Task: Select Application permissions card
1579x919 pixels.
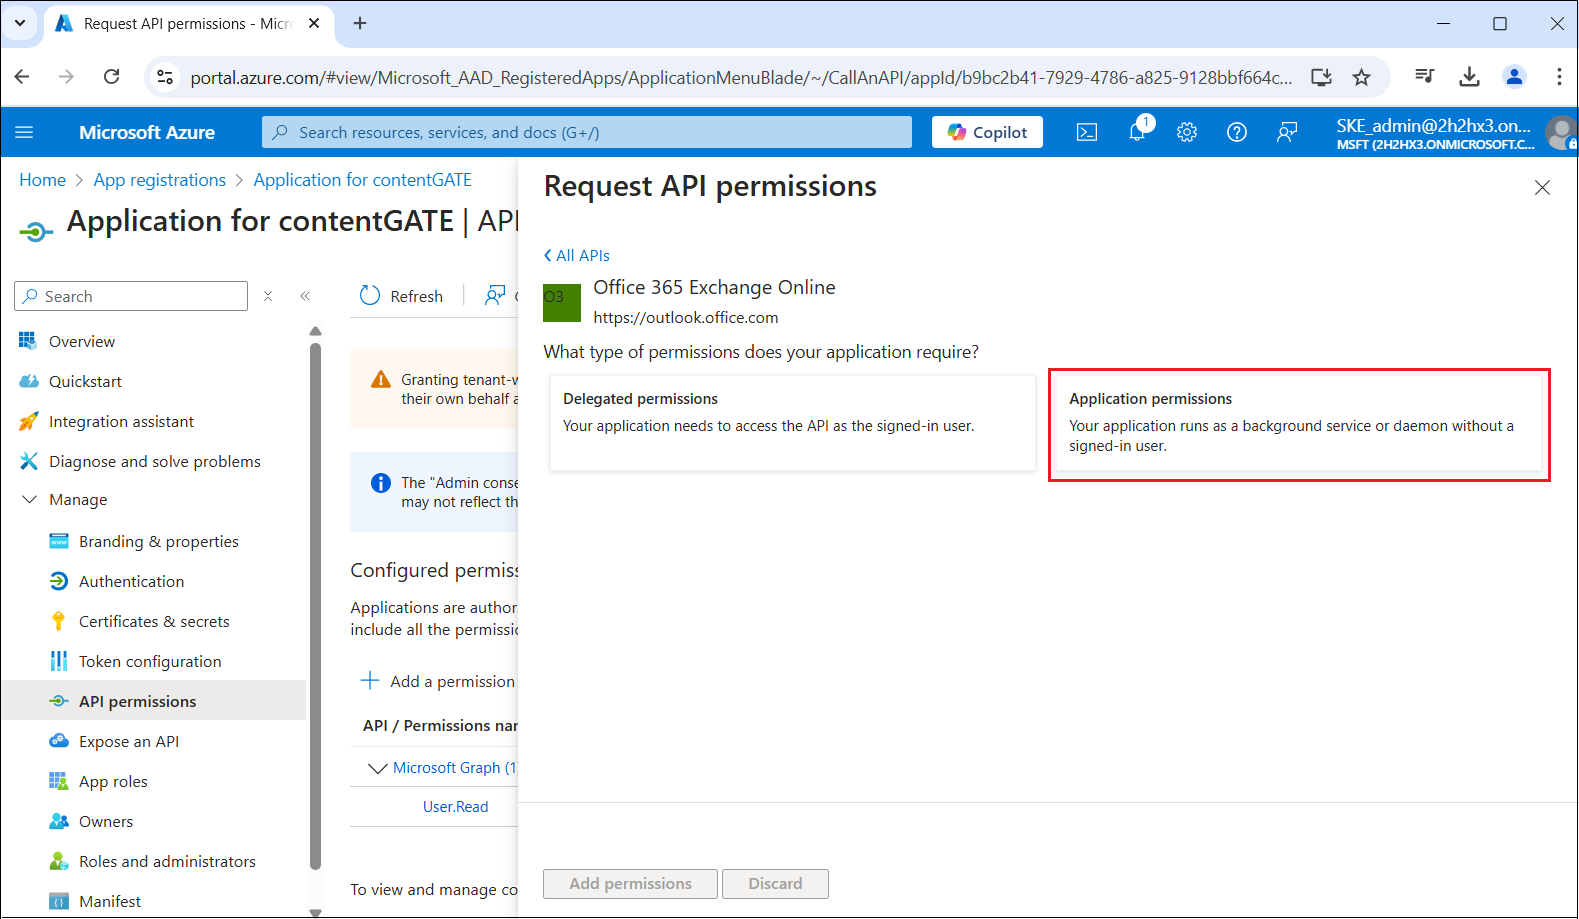Action: pos(1298,424)
